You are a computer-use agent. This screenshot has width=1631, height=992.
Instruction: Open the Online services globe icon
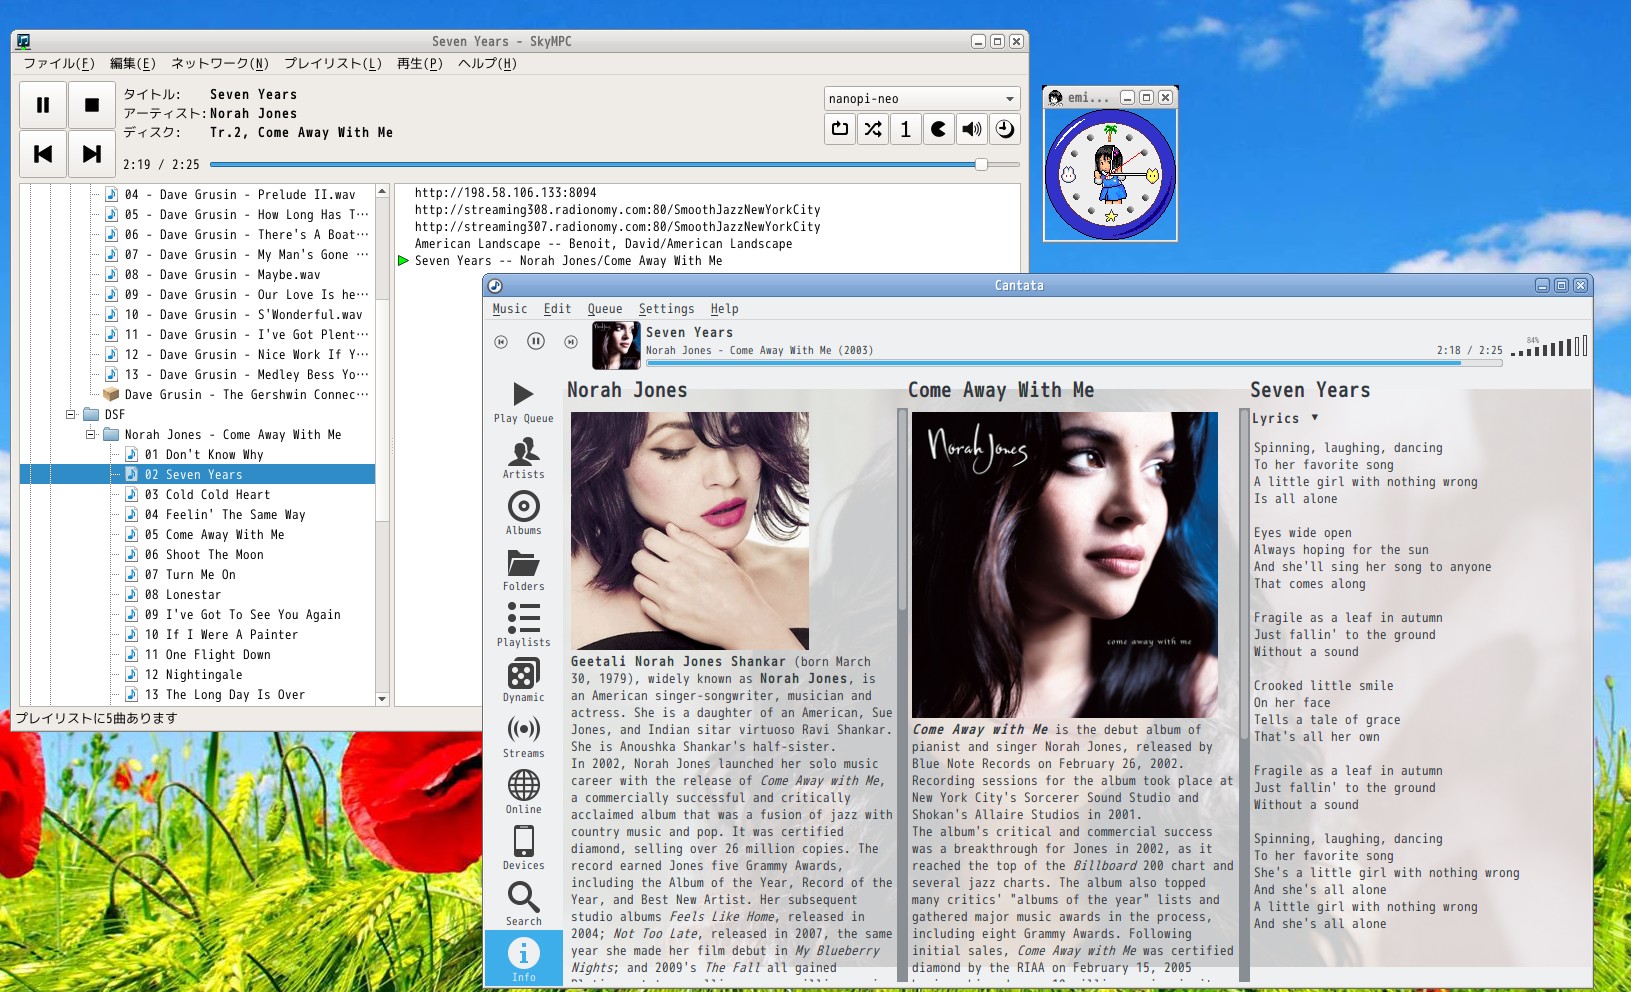click(x=523, y=792)
